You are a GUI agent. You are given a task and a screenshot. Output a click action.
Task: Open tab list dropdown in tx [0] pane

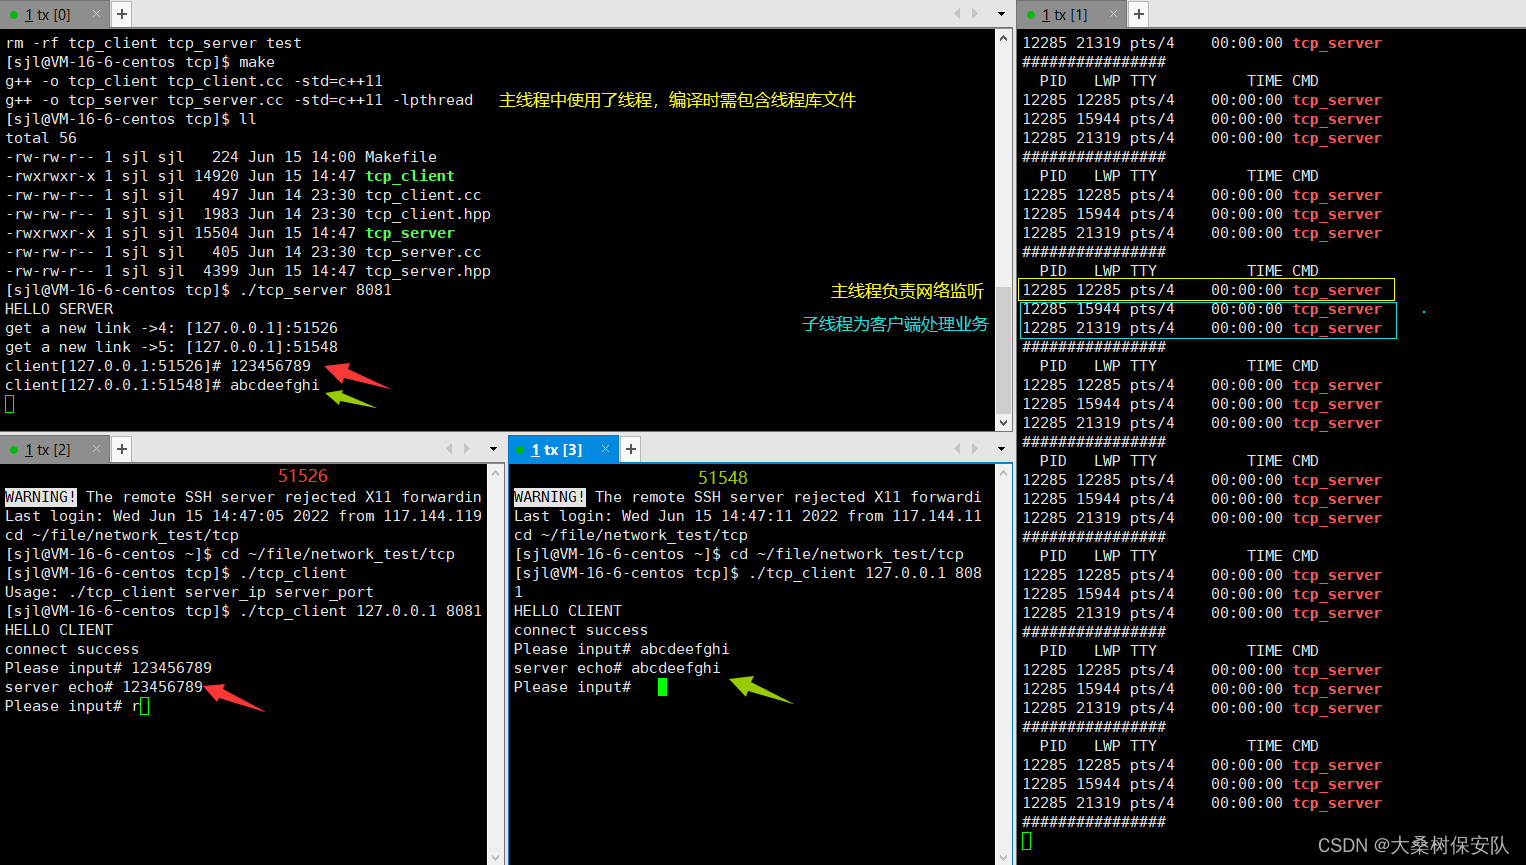(x=1001, y=14)
